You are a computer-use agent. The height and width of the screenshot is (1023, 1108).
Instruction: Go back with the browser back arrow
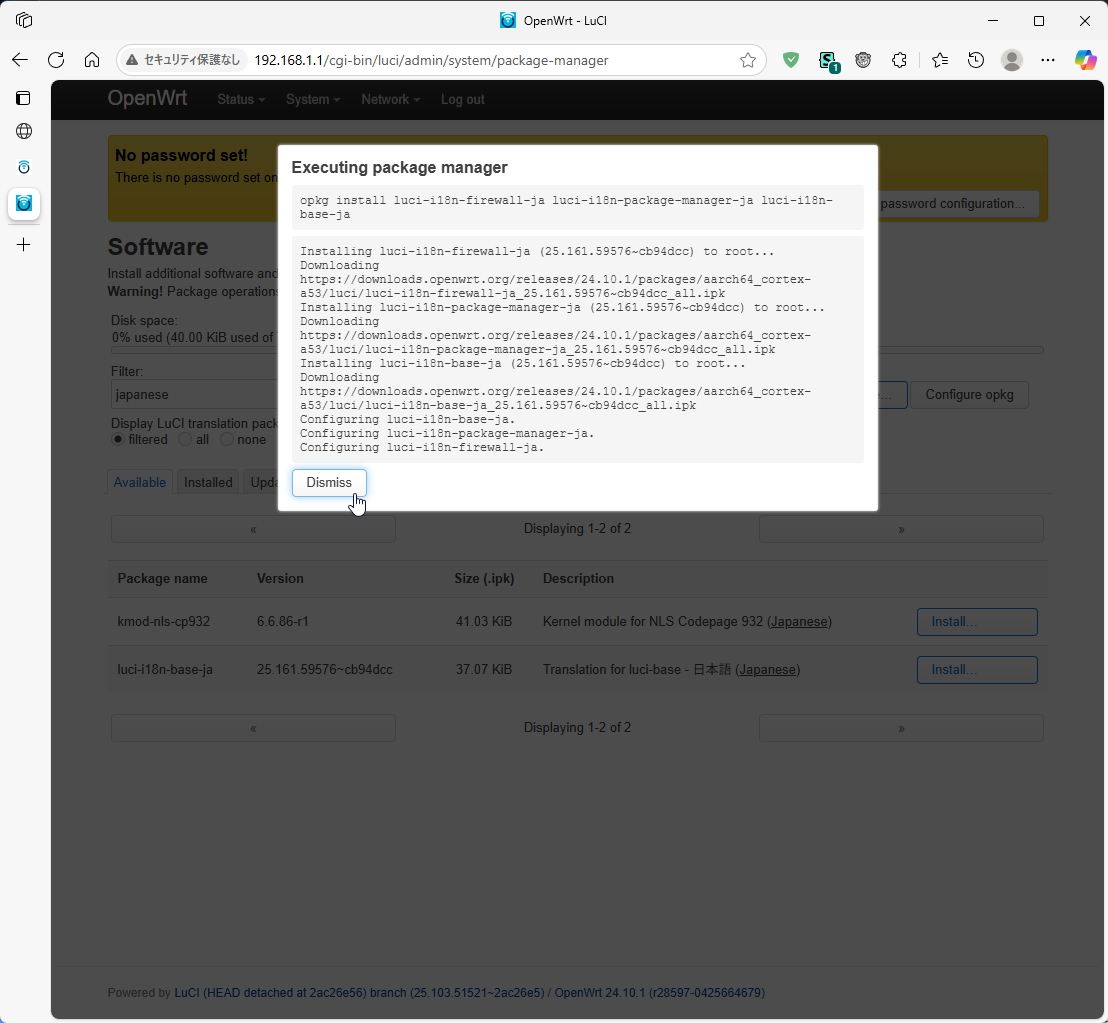[20, 60]
